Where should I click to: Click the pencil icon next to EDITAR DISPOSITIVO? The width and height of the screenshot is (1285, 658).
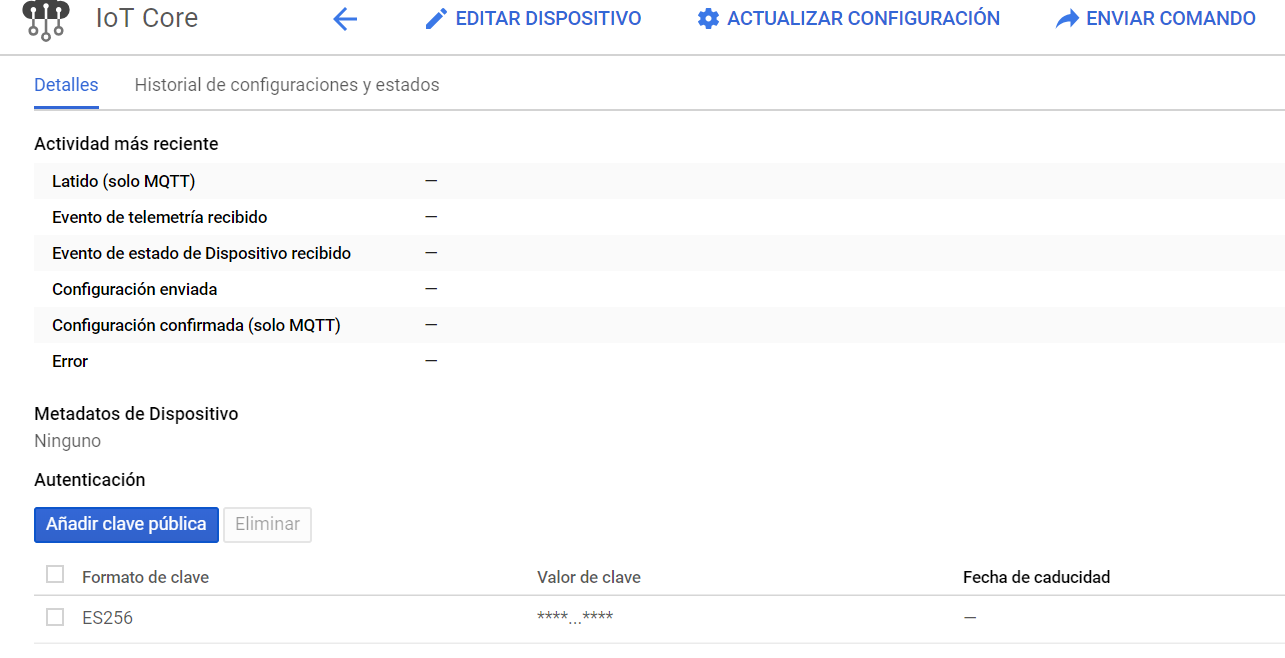437,17
